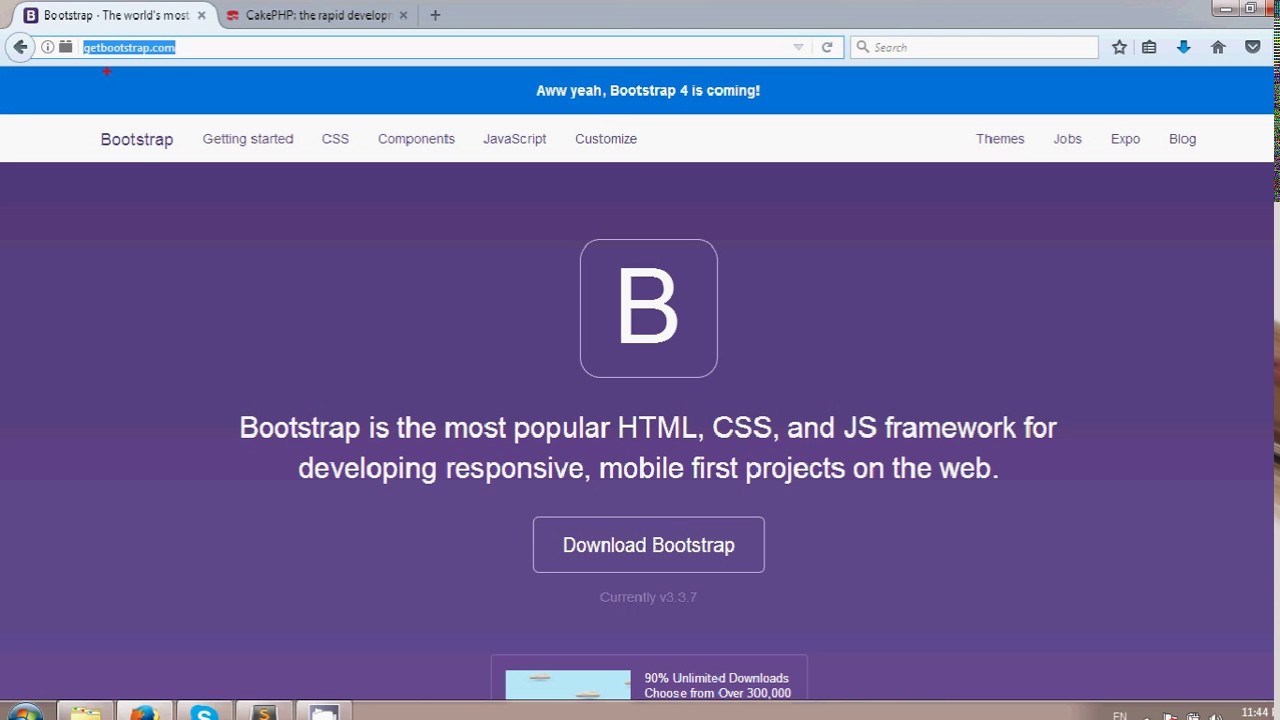Close the CakePHP browser tab
The width and height of the screenshot is (1280, 720).
(403, 15)
